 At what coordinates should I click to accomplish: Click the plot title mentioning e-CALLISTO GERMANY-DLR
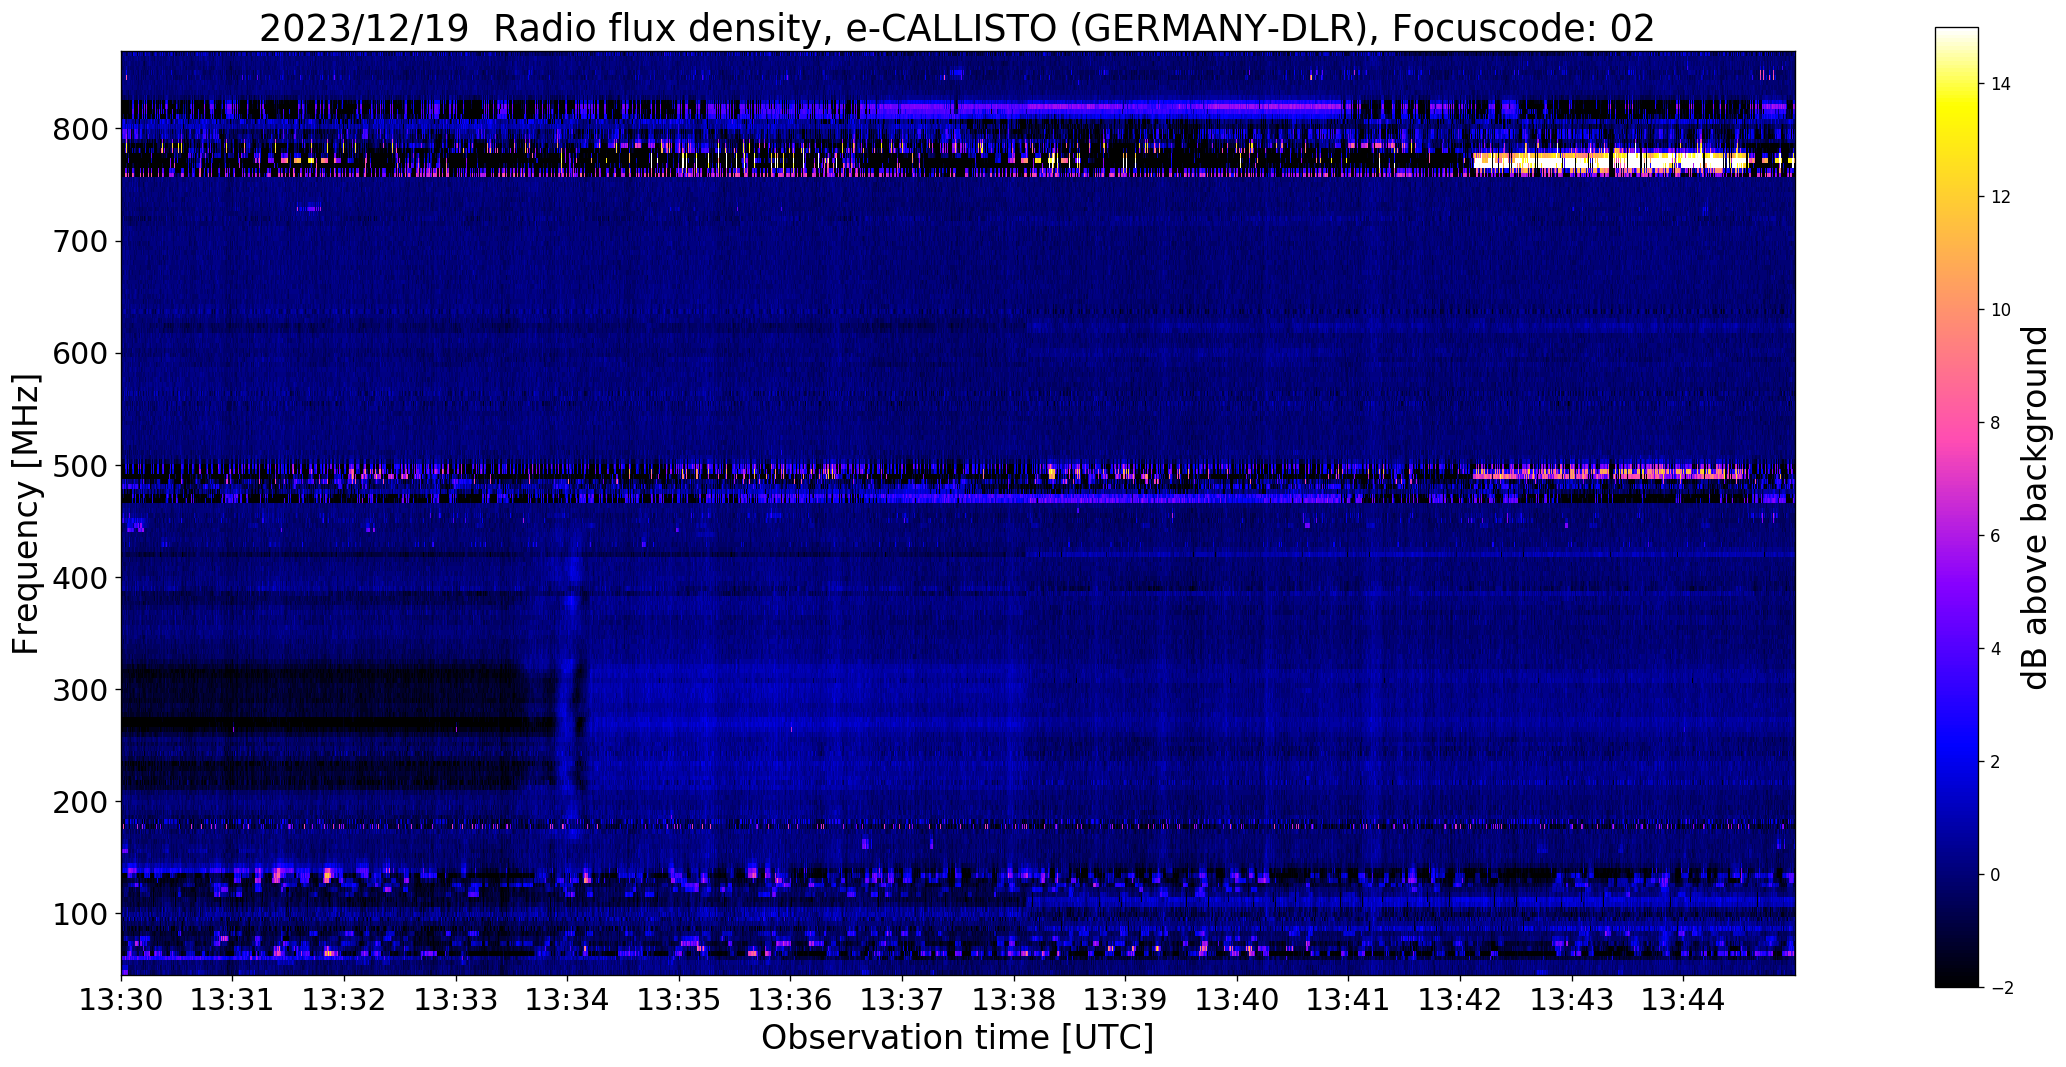tap(957, 28)
